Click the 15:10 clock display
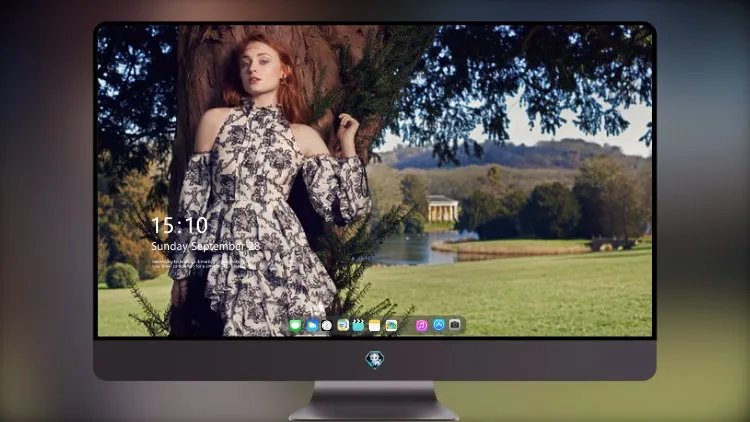 click(179, 225)
